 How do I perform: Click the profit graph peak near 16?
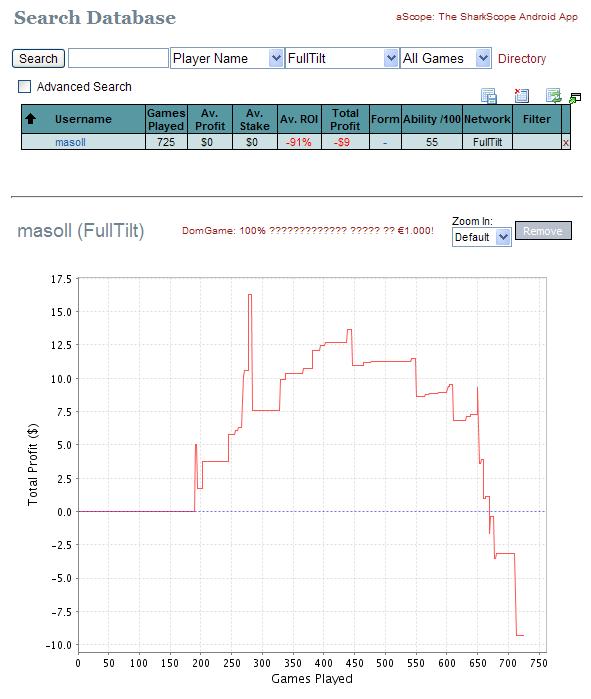pos(250,295)
